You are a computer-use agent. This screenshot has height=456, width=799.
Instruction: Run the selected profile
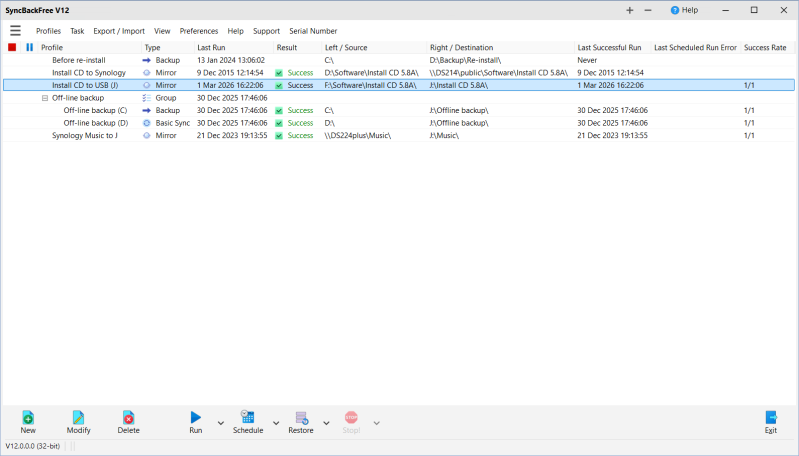(196, 422)
